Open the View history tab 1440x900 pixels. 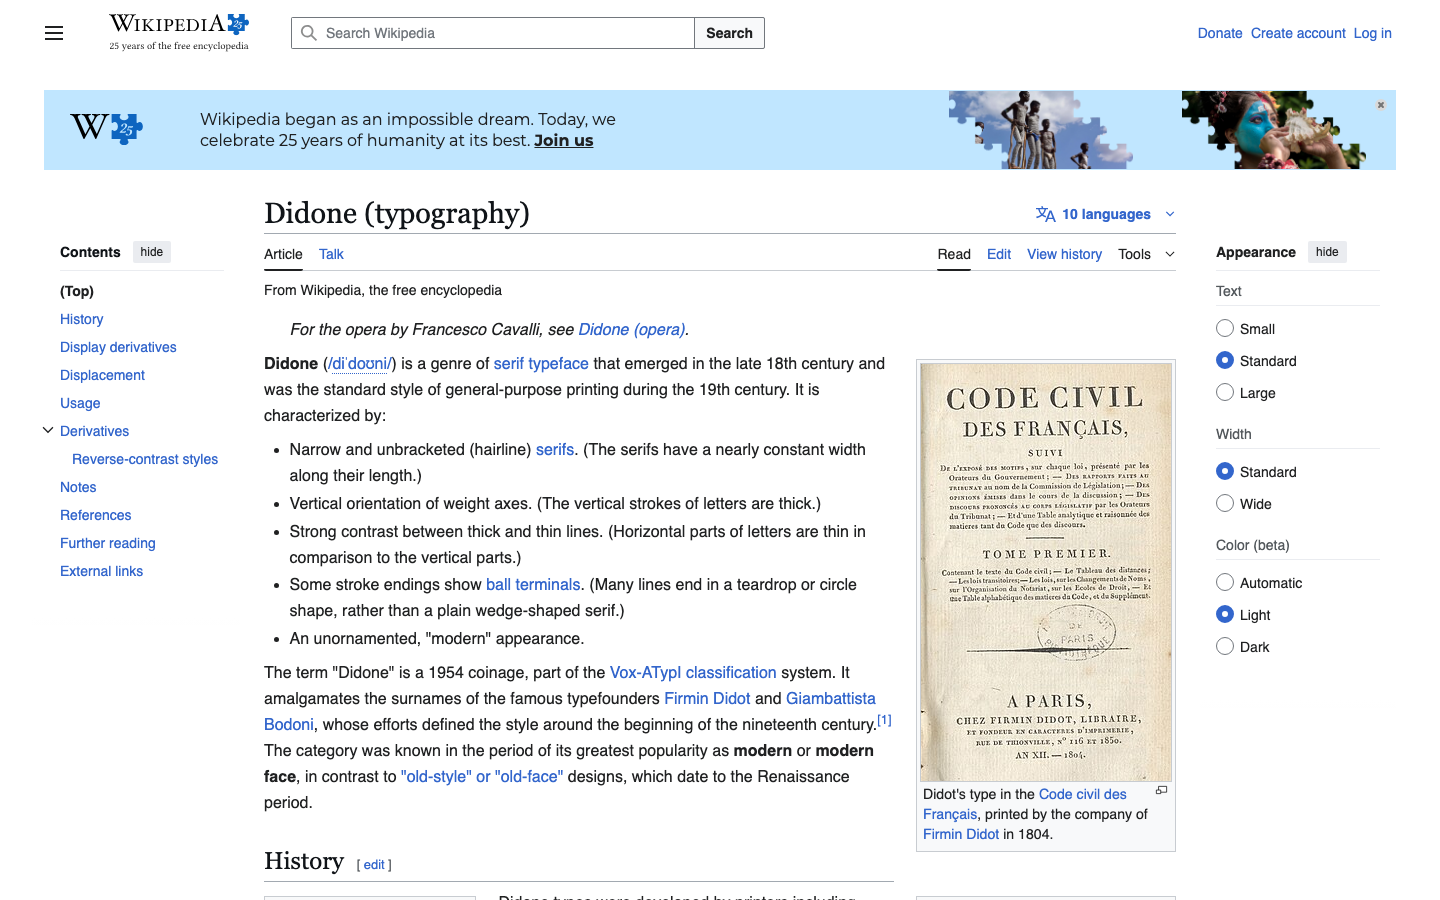coord(1064,254)
